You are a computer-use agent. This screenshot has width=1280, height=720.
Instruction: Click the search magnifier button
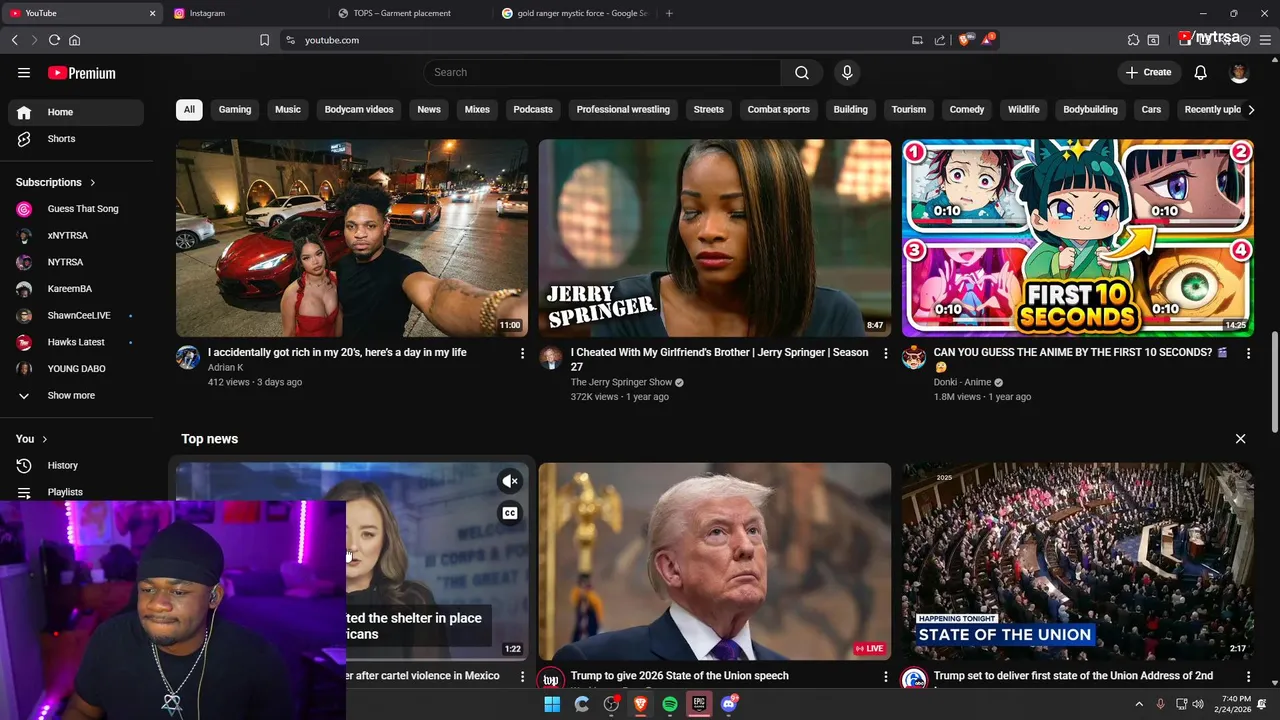tap(802, 72)
